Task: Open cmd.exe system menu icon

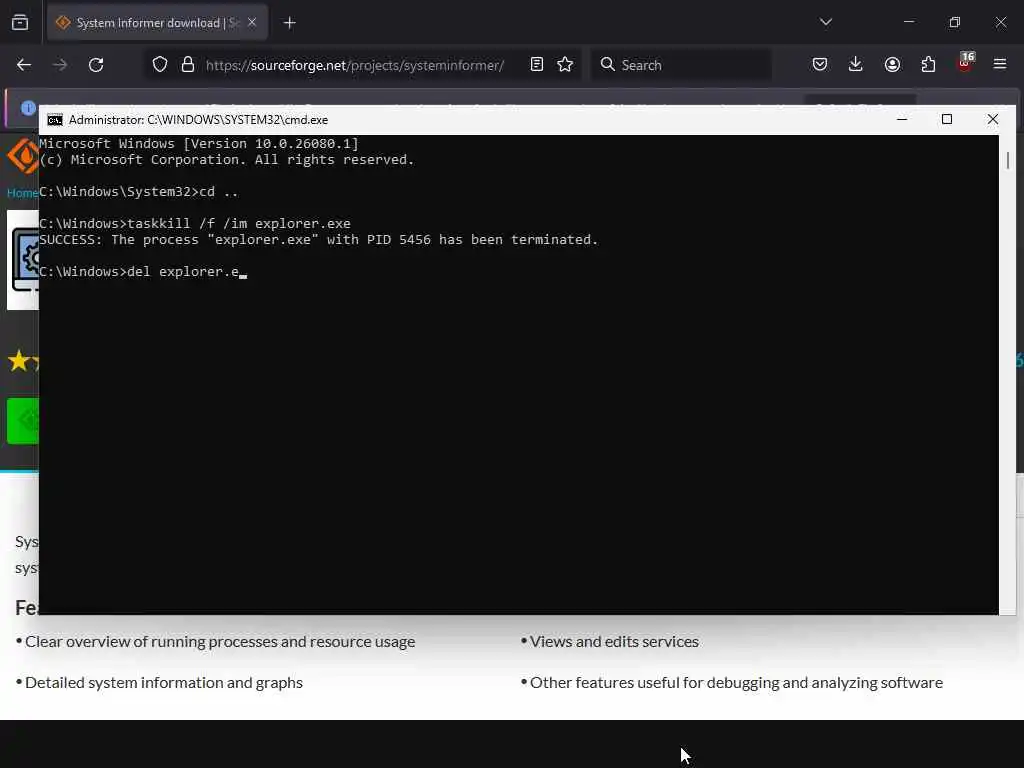Action: [55, 120]
